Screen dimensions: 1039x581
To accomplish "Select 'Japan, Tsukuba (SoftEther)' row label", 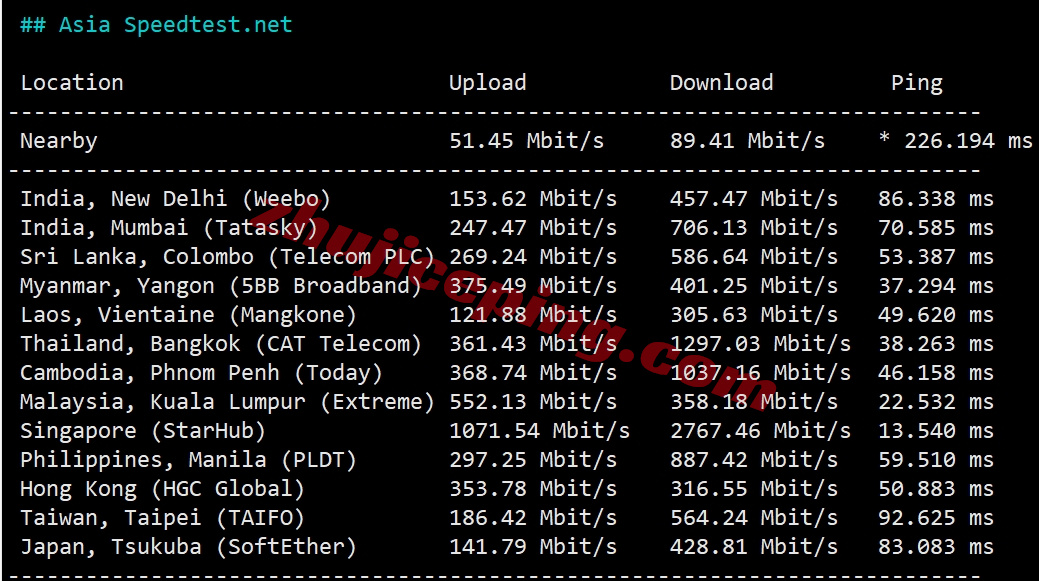I will coord(188,547).
